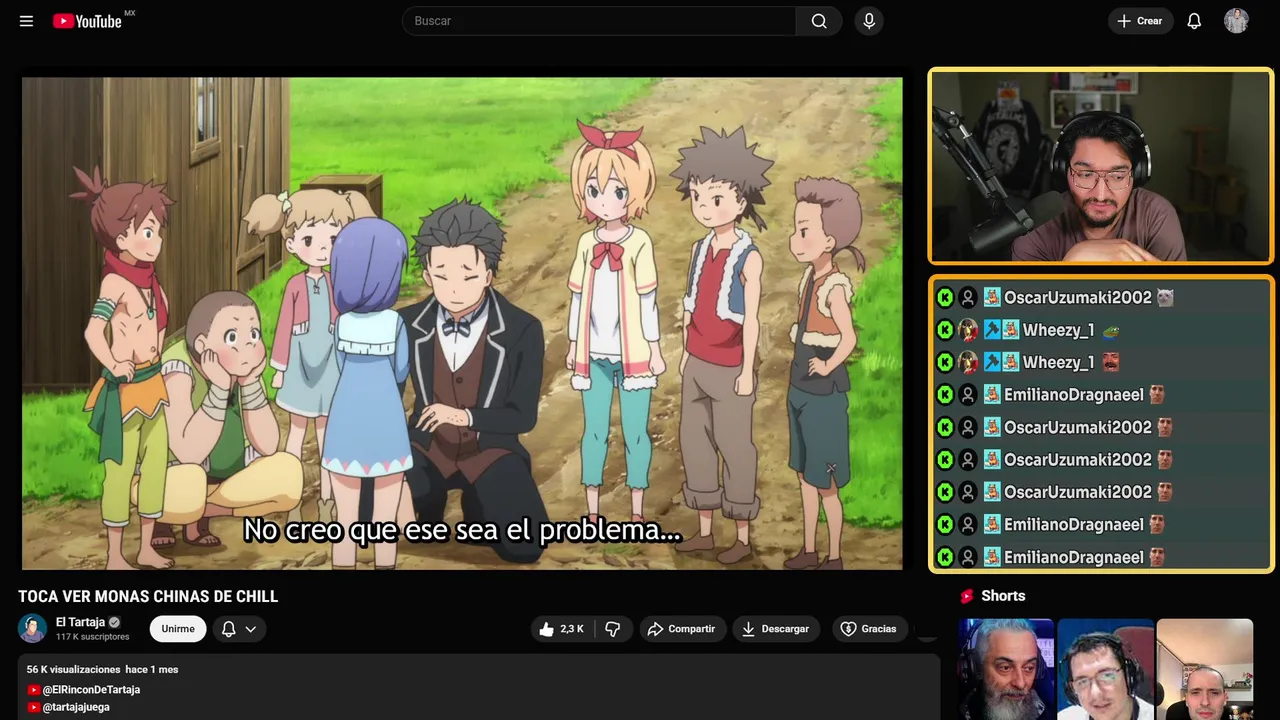Click the Shorts section heading
Viewport: 1280px width, 720px height.
click(1003, 596)
